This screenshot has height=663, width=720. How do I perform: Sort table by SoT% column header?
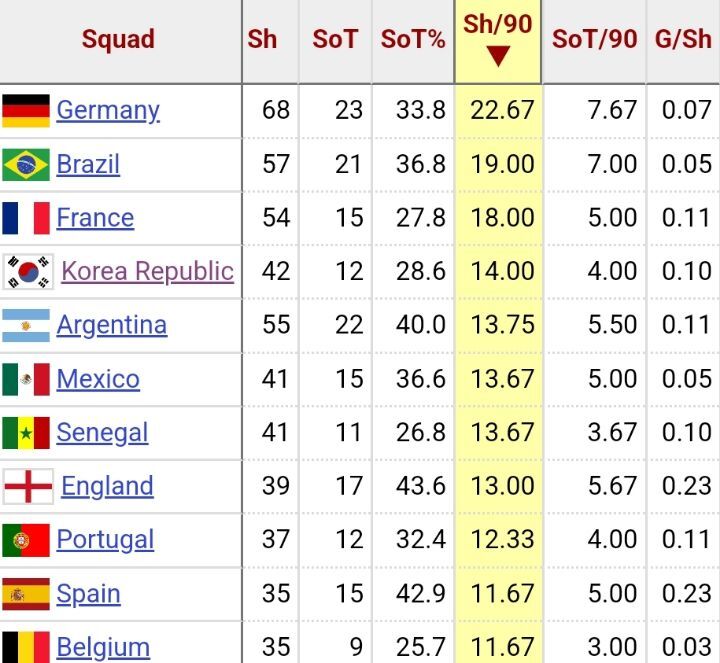pos(413,39)
